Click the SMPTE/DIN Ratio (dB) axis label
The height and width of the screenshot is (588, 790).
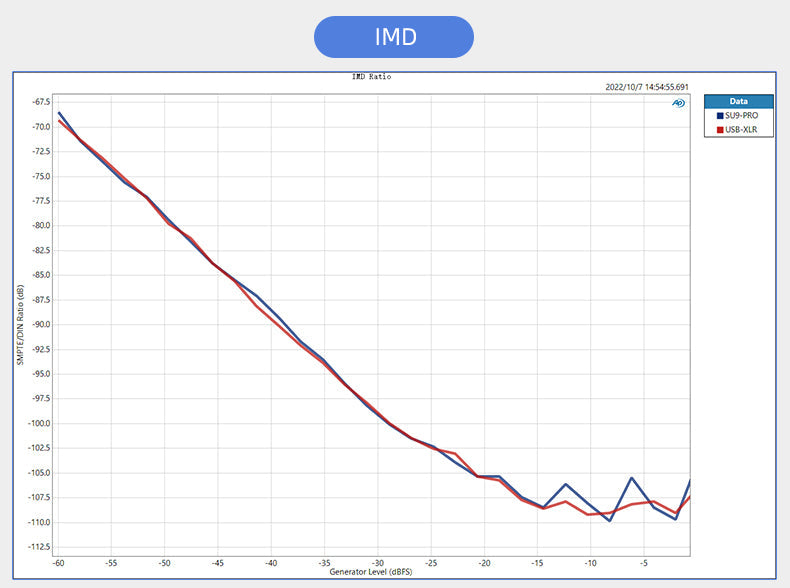[21, 324]
